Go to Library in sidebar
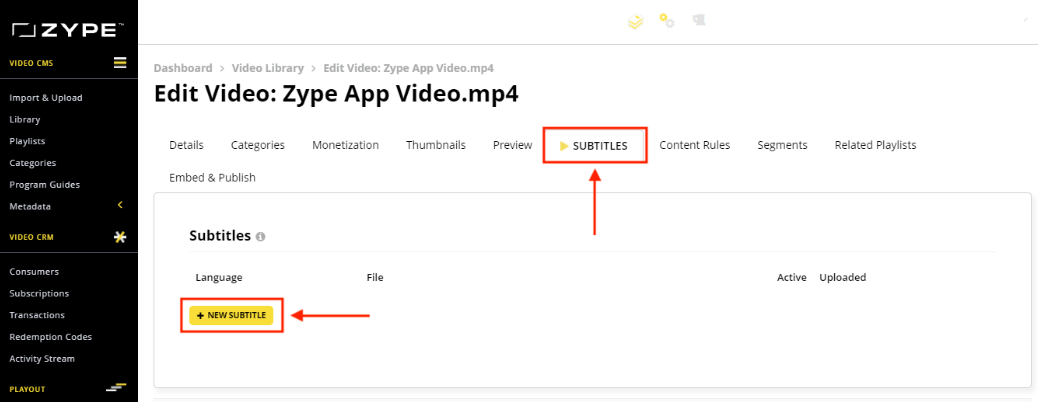Screen dimensions: 1038x402 click(24, 120)
